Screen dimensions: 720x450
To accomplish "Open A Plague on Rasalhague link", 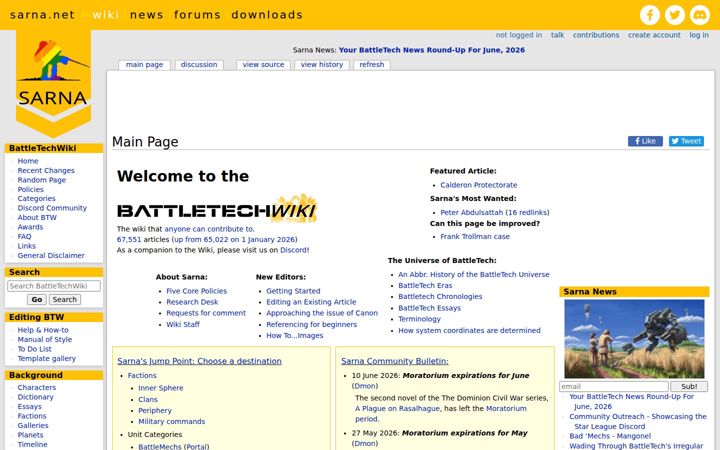I will [397, 409].
